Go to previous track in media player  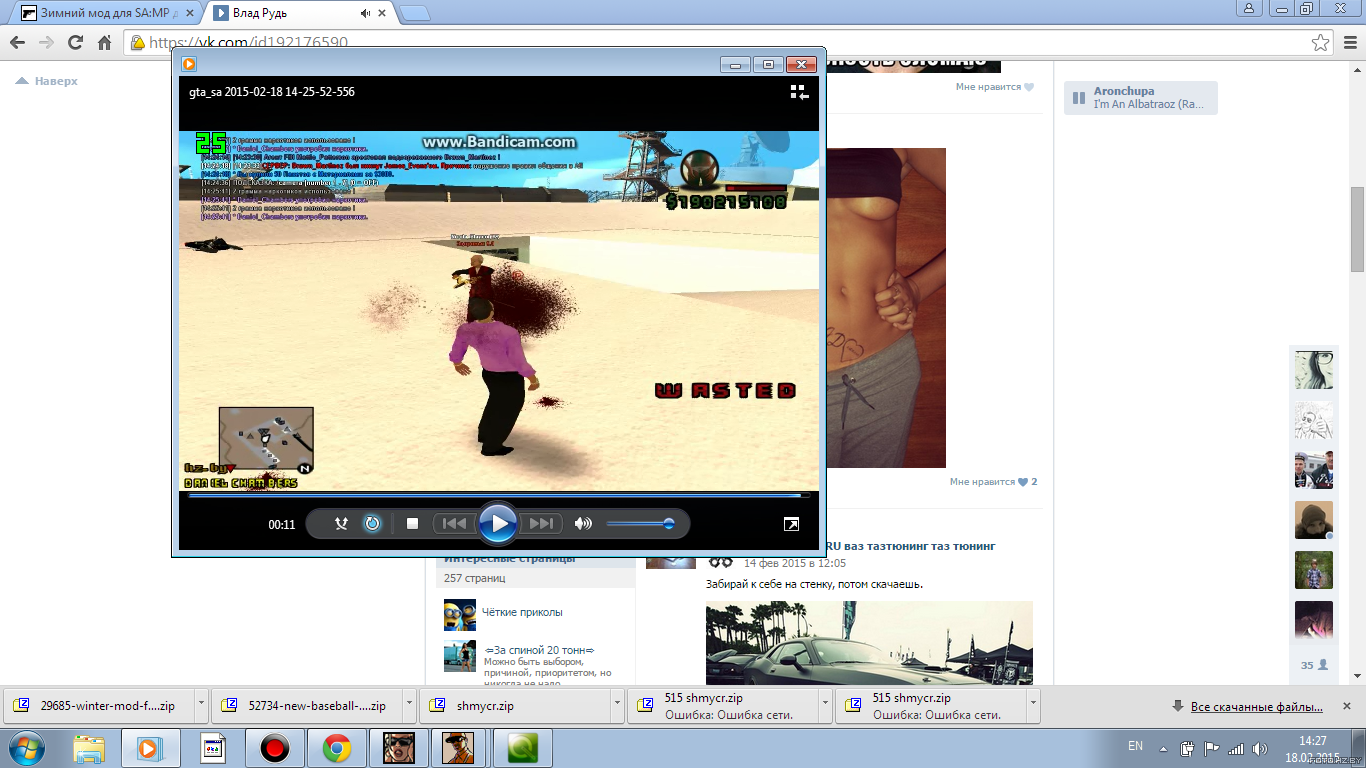coord(454,524)
